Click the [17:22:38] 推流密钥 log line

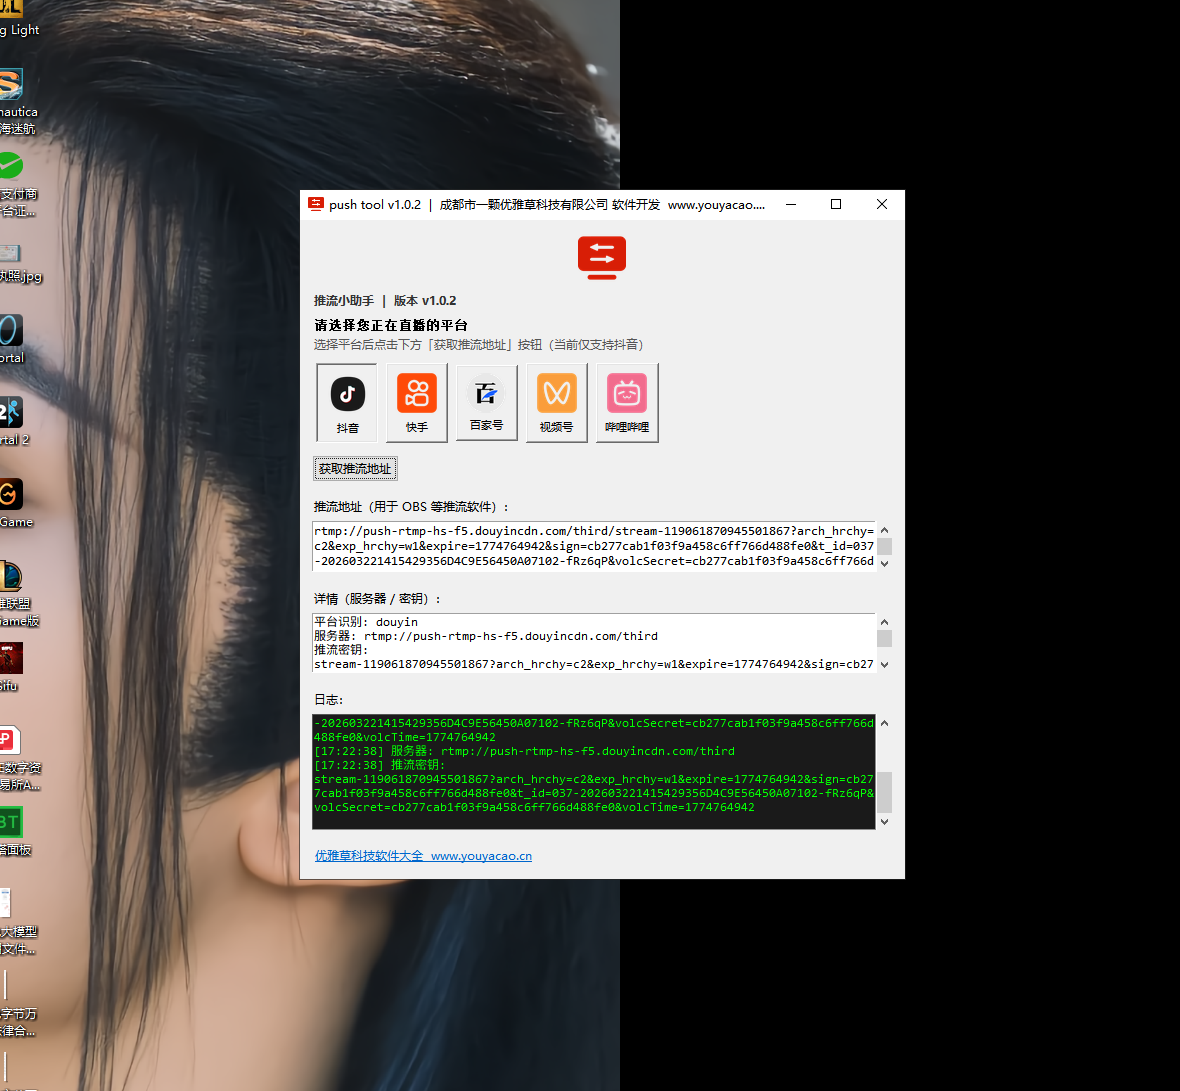[x=379, y=765]
